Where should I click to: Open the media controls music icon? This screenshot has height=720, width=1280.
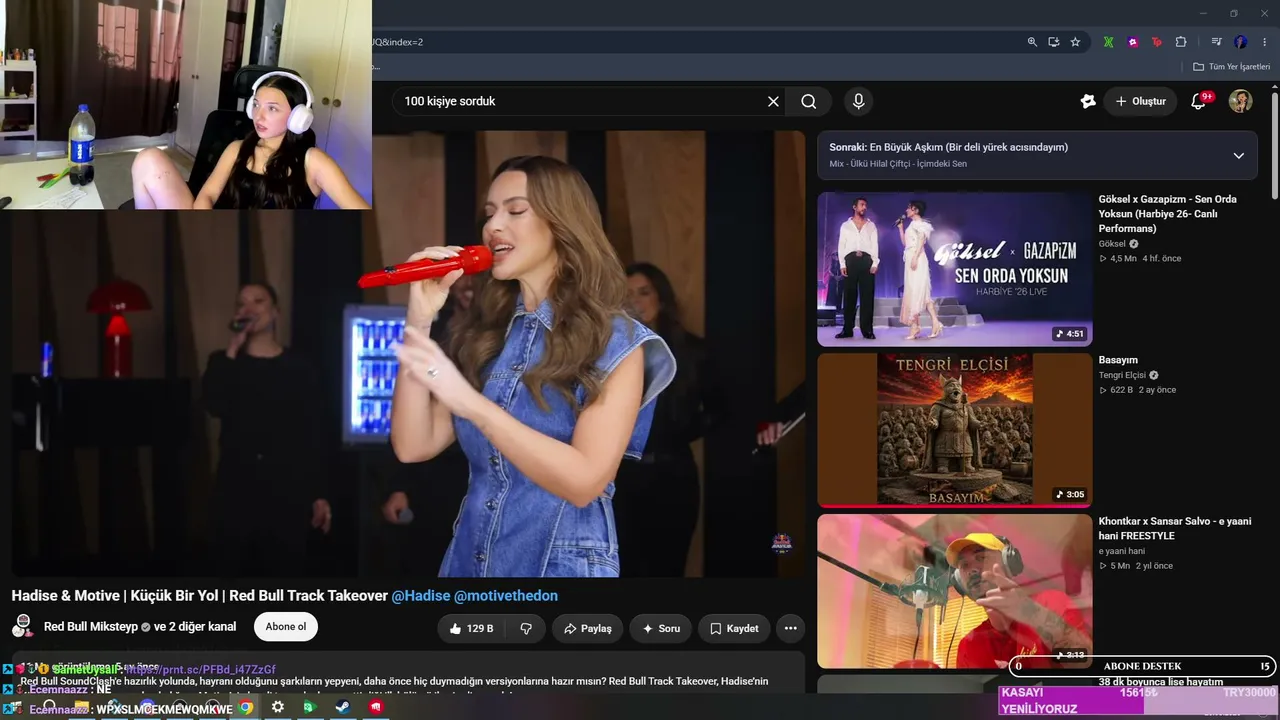(1216, 42)
